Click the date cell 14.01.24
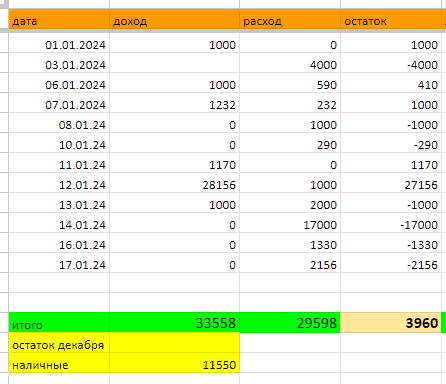Image resolution: width=446 pixels, height=384 pixels. (59, 223)
